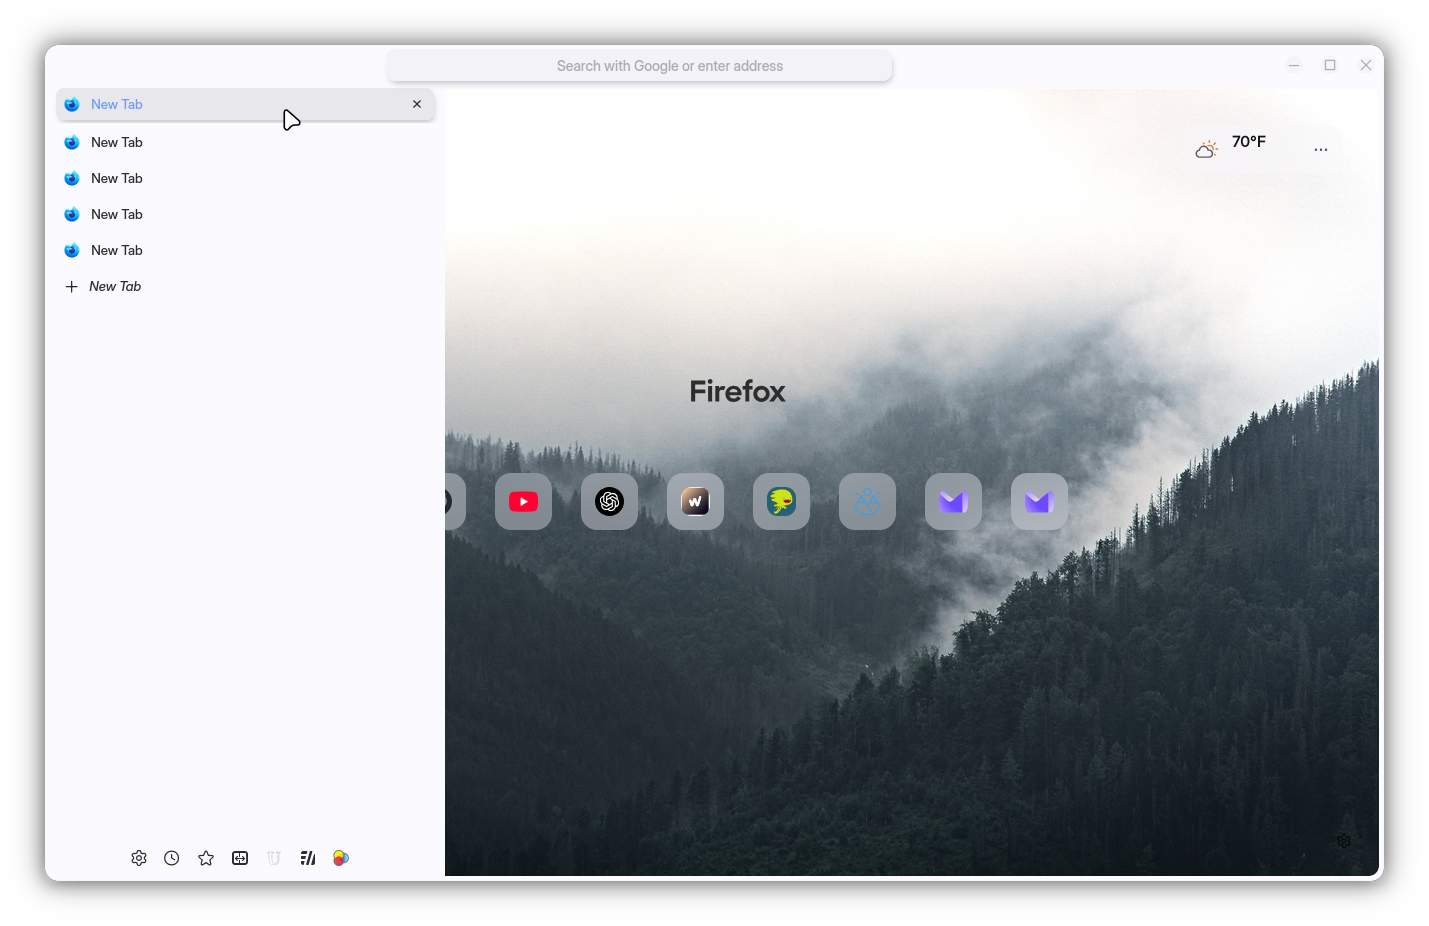Open the brown W shortcut tile
Image resolution: width=1429 pixels, height=926 pixels.
695,501
